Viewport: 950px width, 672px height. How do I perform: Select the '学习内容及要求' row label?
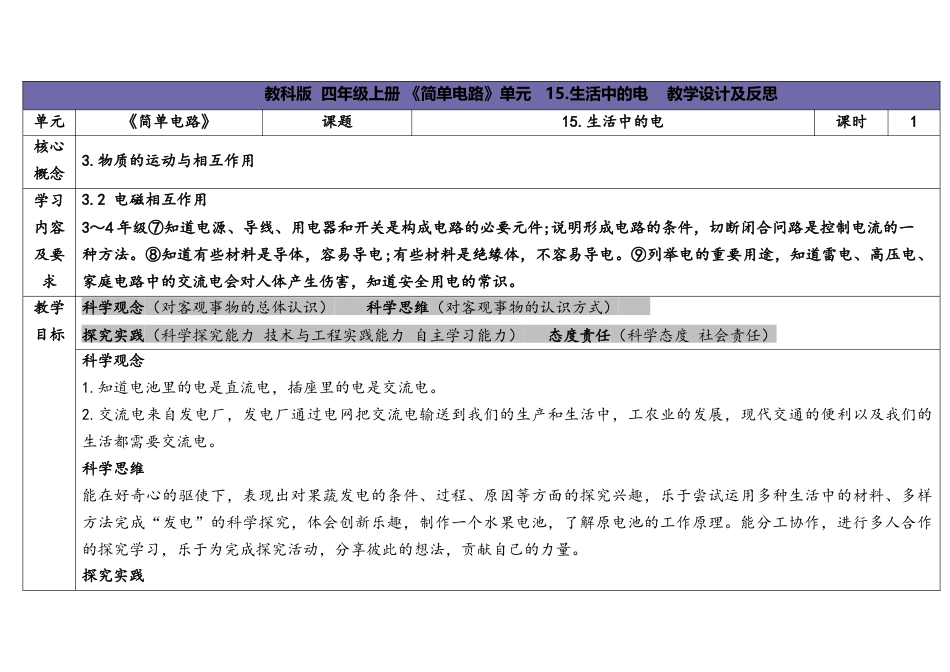click(49, 241)
